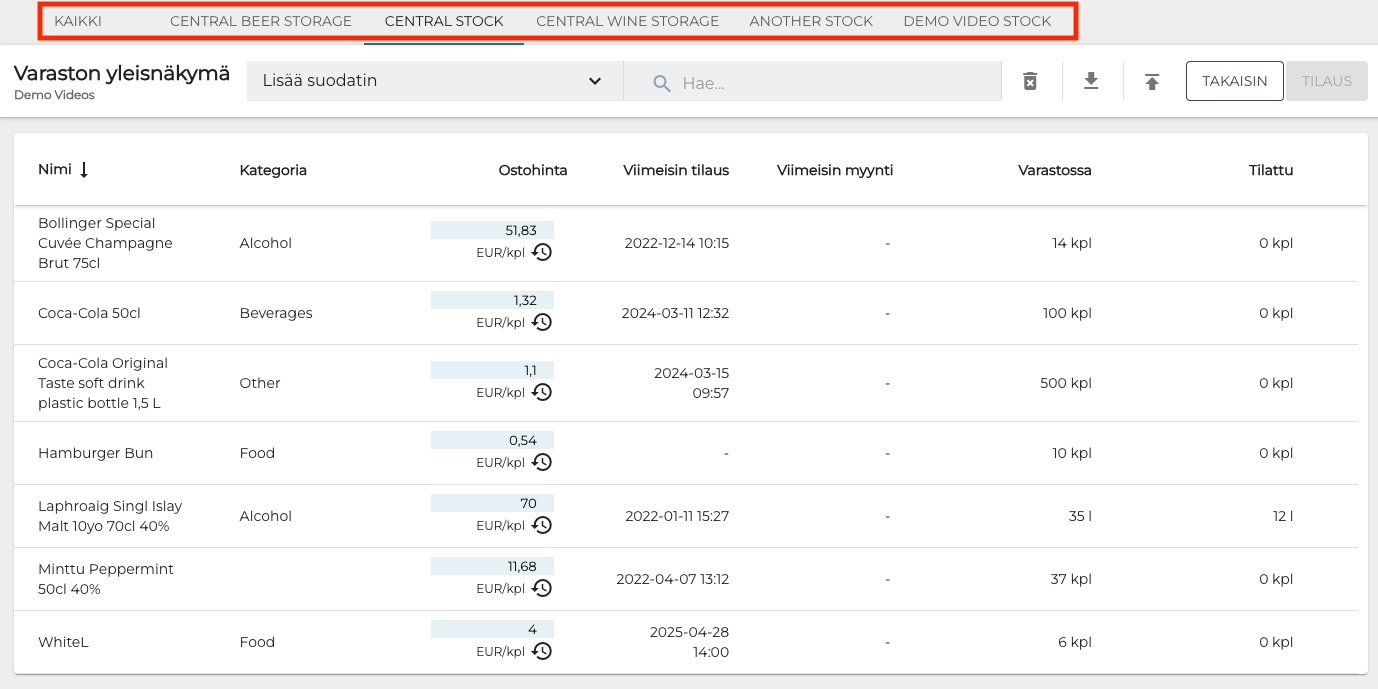
Task: View price history for Laphroaig Singl Islay
Action: [x=541, y=525]
